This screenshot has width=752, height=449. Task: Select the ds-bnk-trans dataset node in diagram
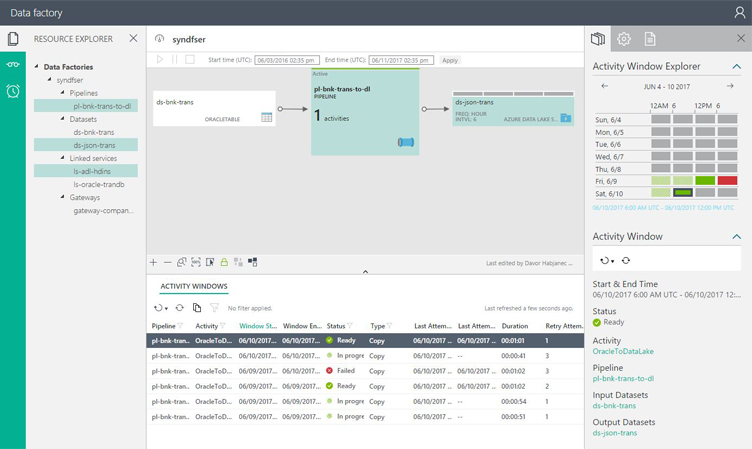[214, 108]
